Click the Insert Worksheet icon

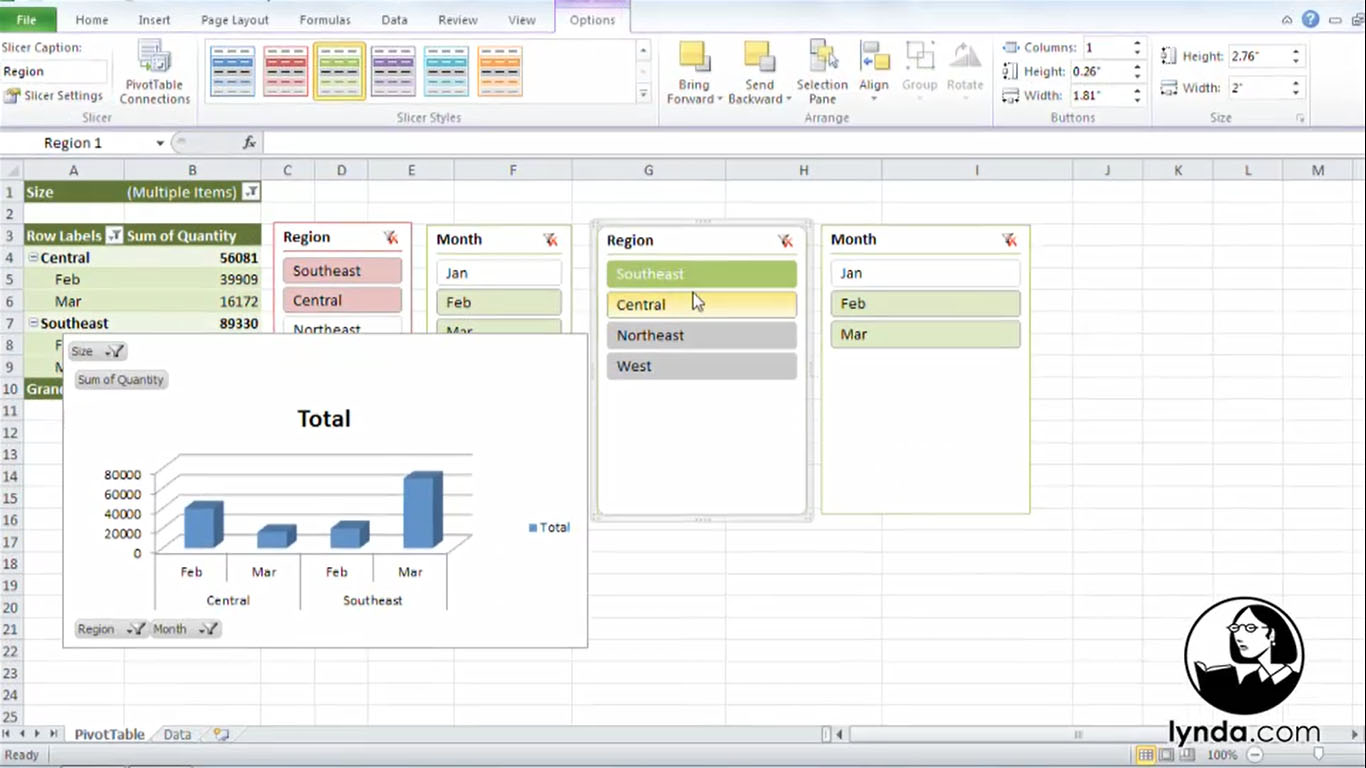coord(221,734)
